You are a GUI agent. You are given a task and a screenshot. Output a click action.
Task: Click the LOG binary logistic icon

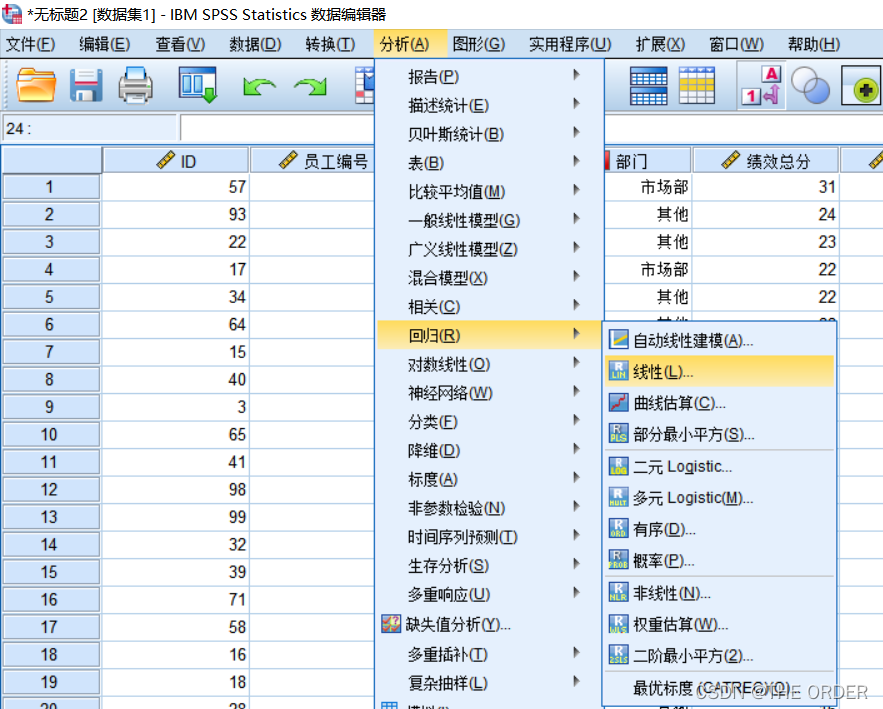click(618, 466)
